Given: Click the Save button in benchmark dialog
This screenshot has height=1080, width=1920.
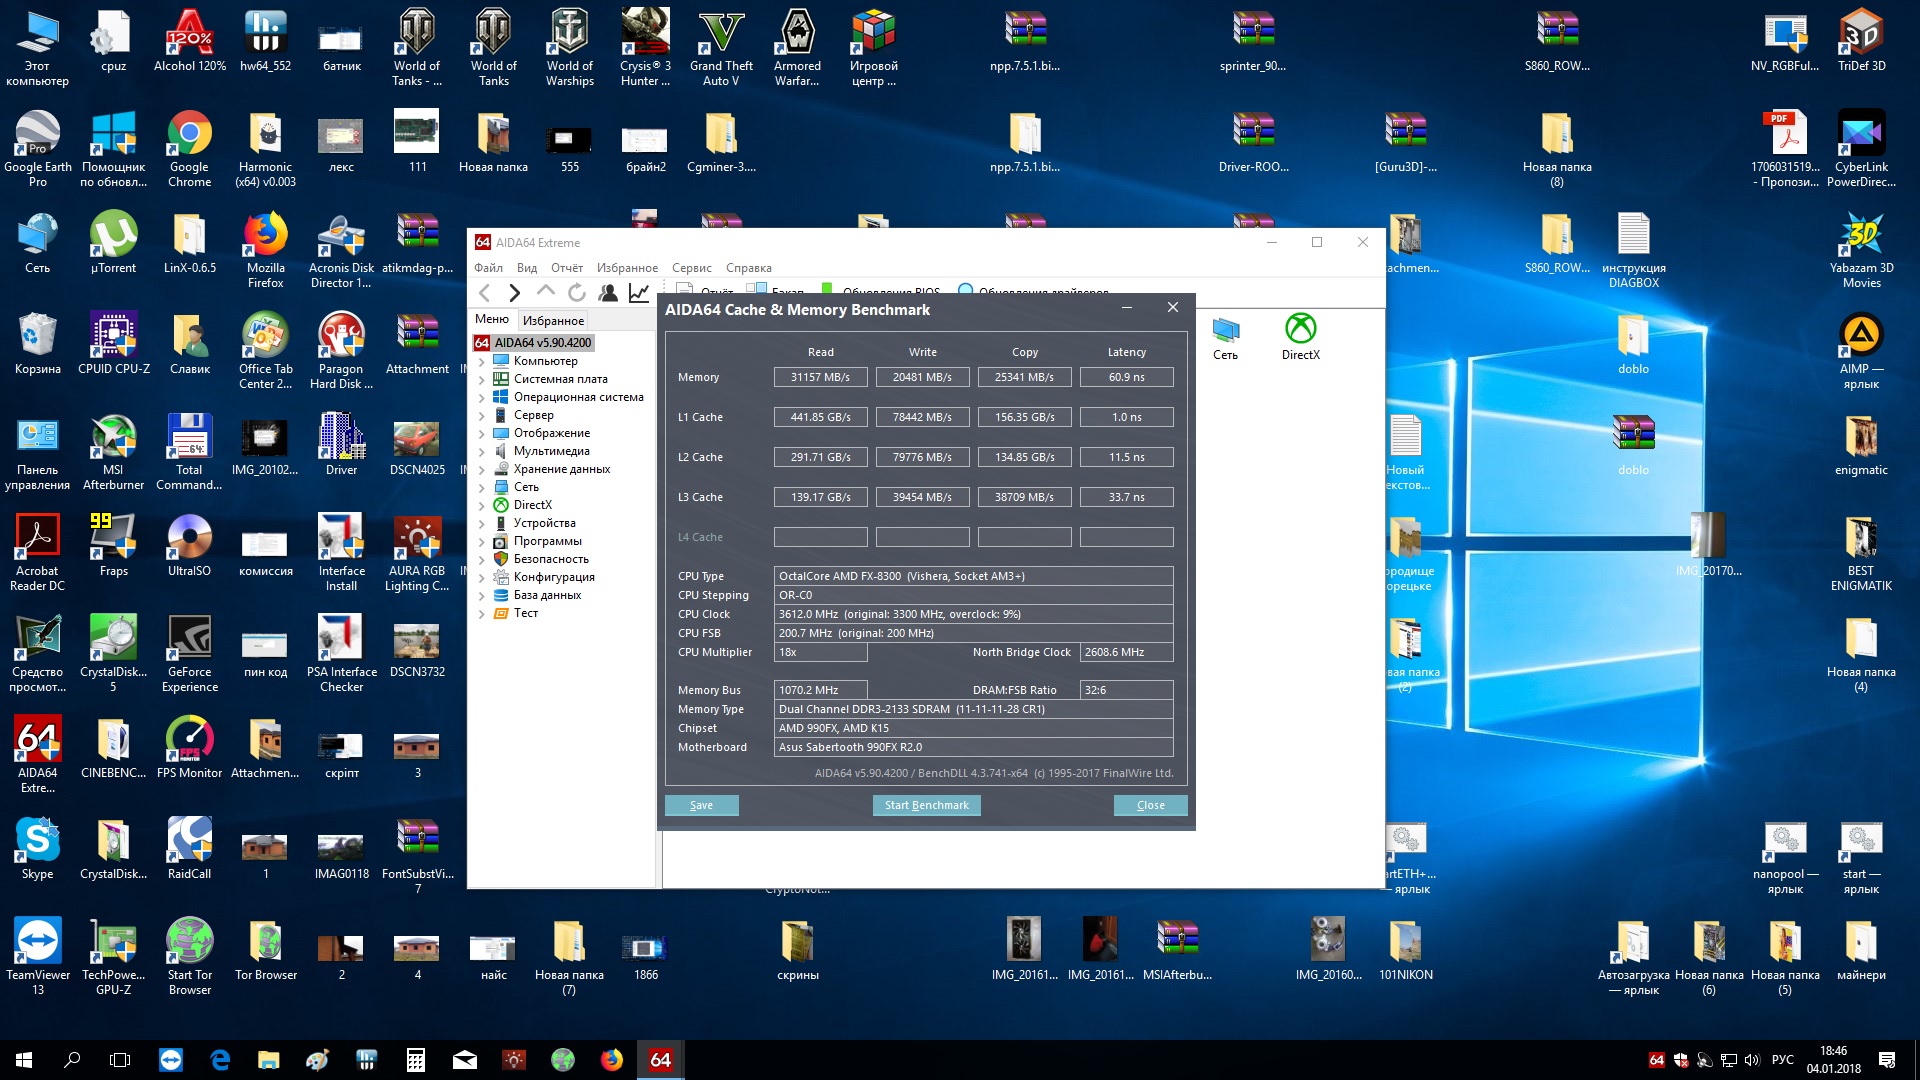Looking at the screenshot, I should tap(701, 805).
